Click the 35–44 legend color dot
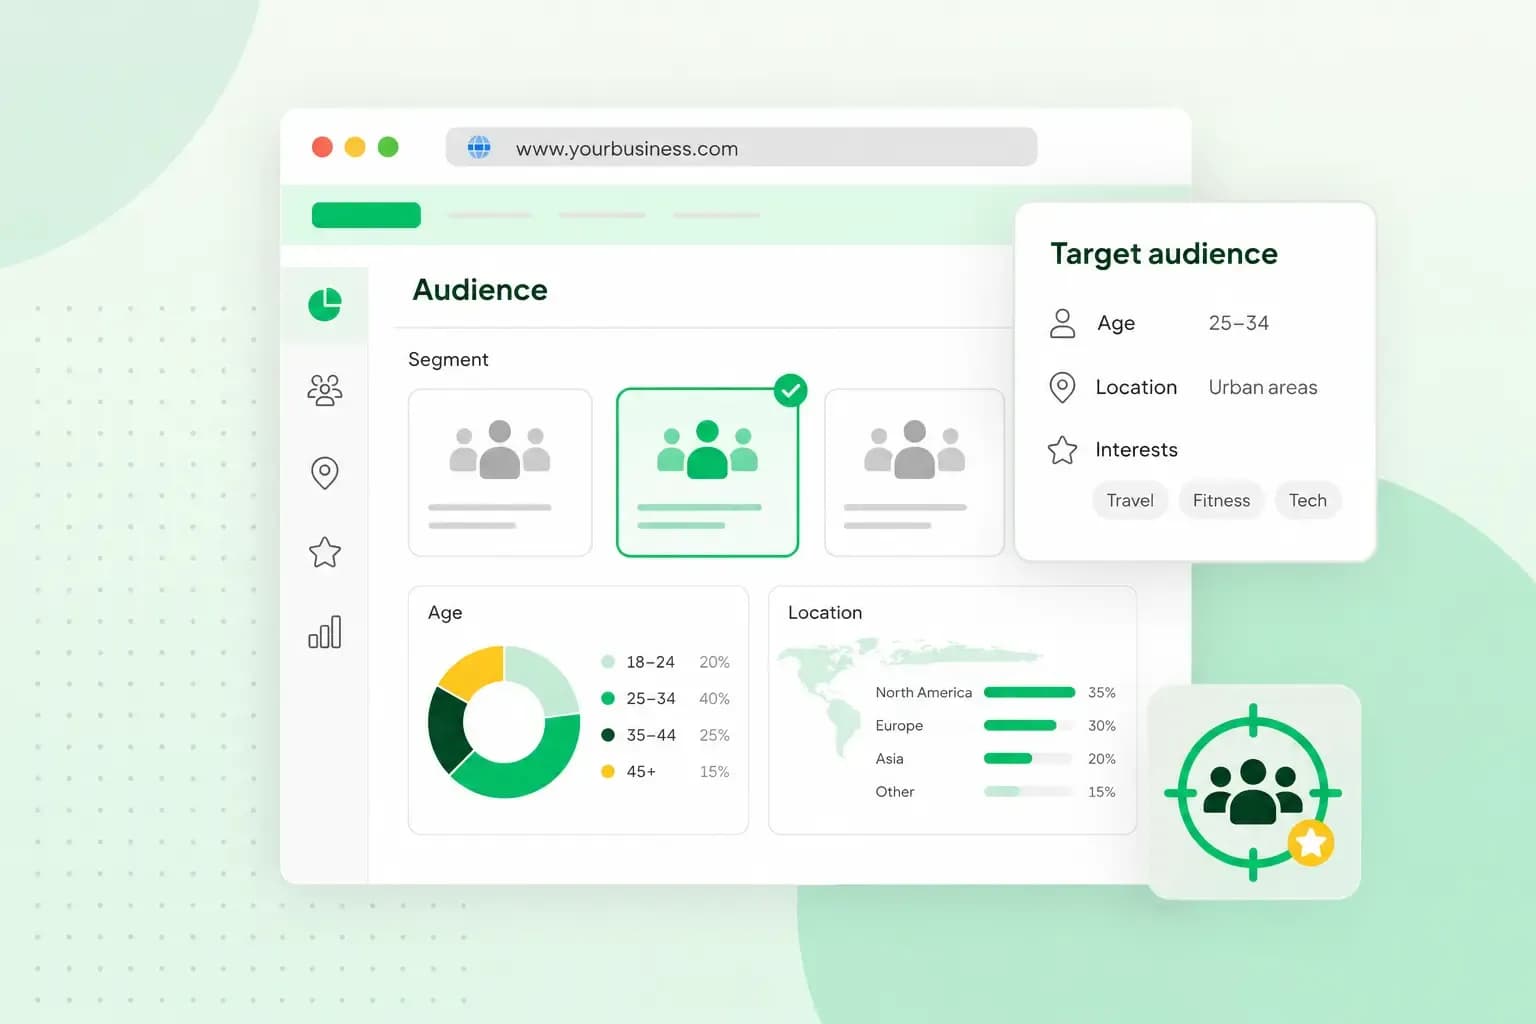The image size is (1536, 1024). [x=608, y=735]
